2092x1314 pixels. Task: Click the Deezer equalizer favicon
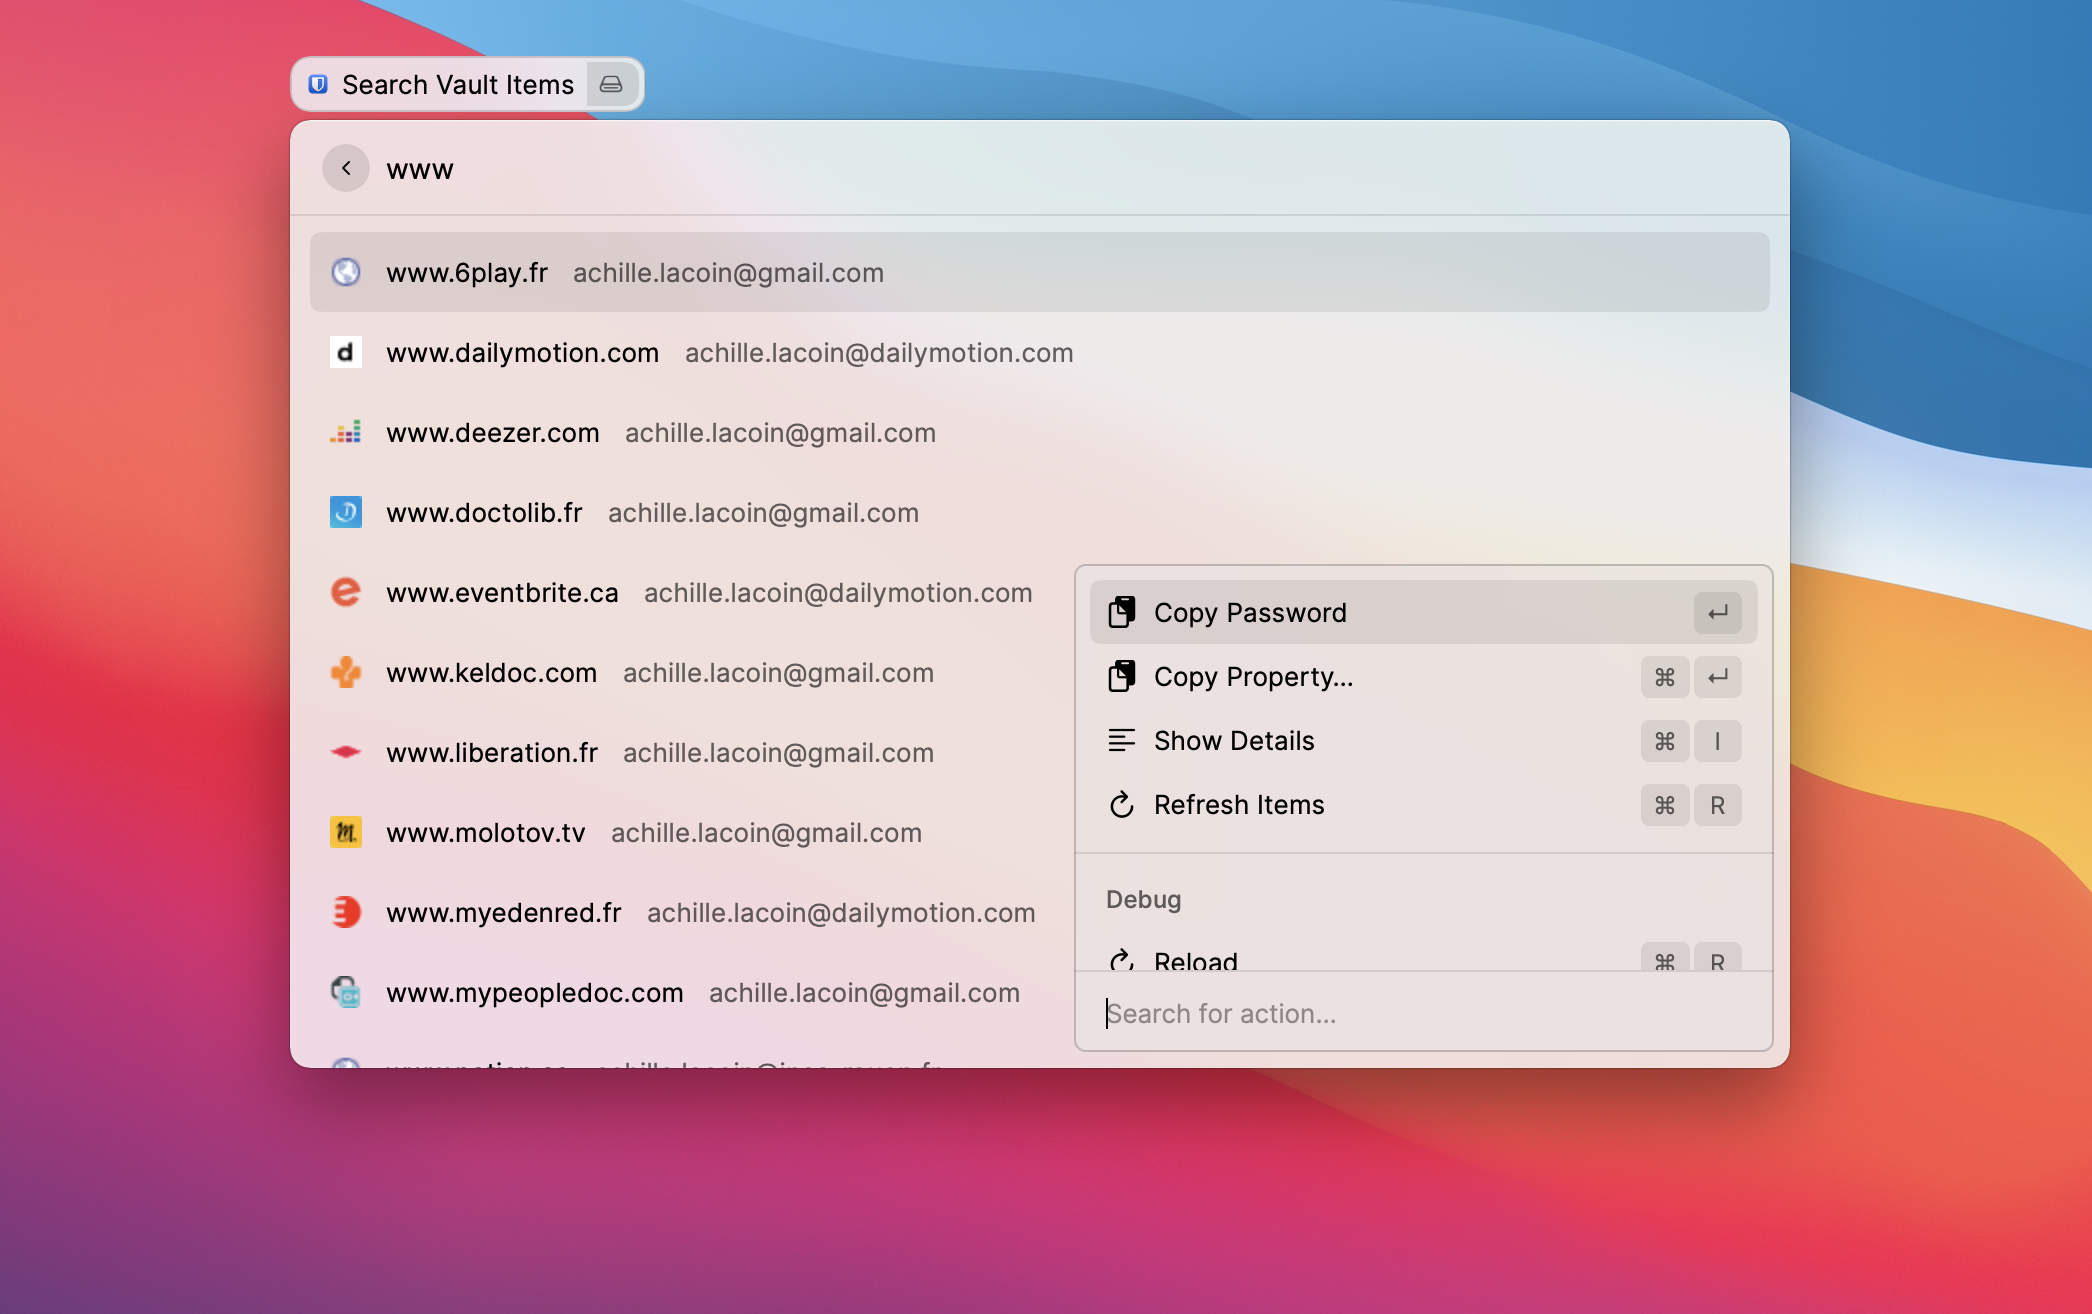point(345,432)
